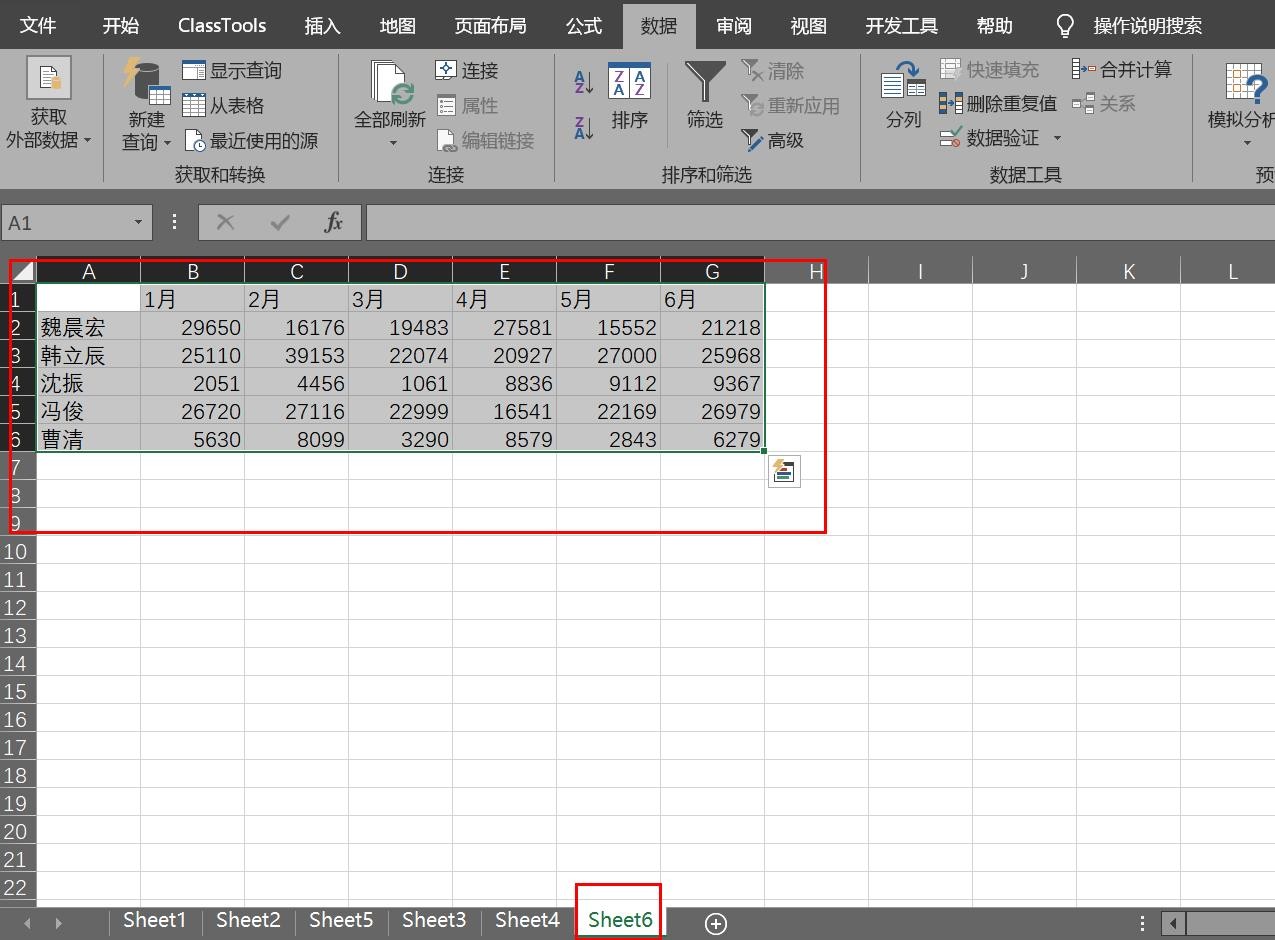Open the custom Sort (排序) dialog

point(629,97)
